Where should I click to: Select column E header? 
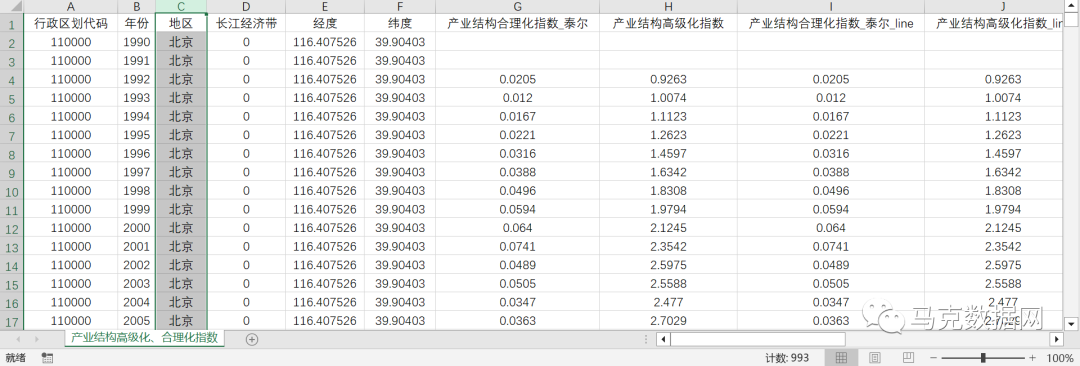(x=324, y=6)
